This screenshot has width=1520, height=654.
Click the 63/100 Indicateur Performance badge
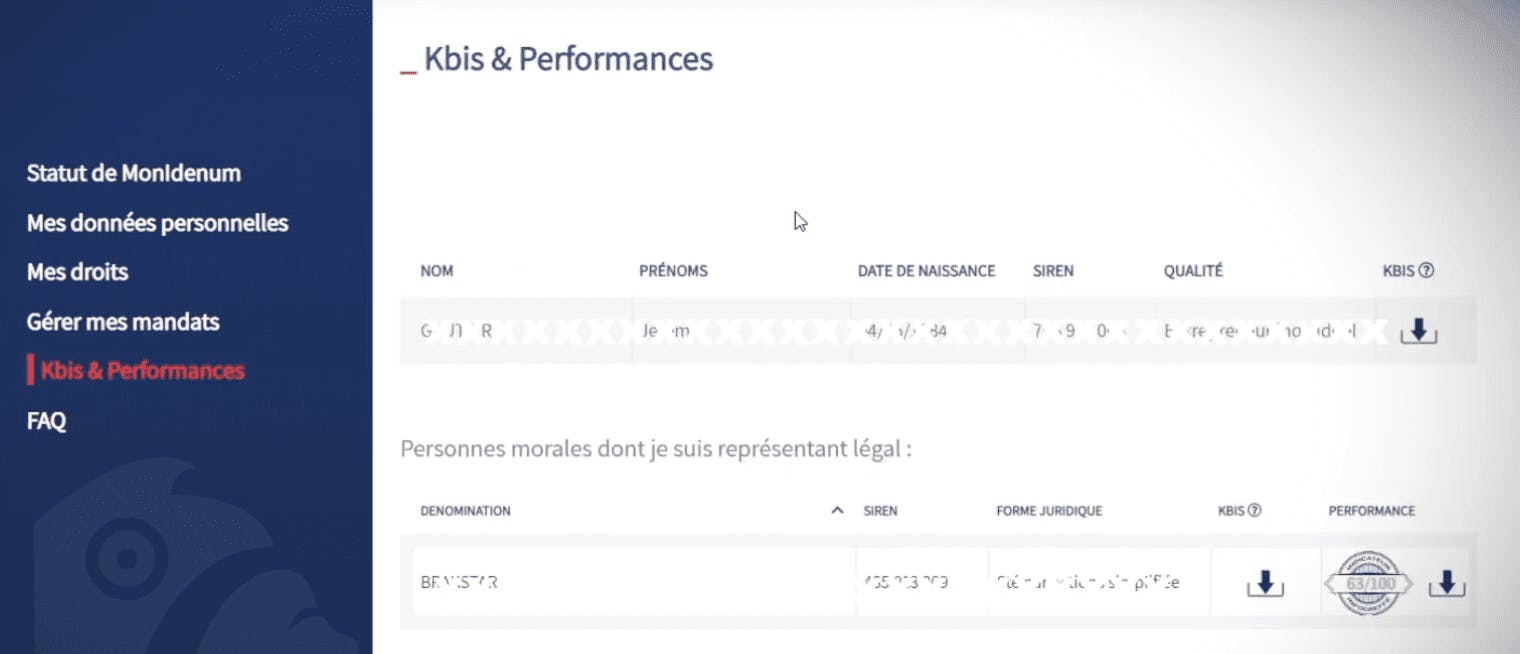tap(1368, 581)
